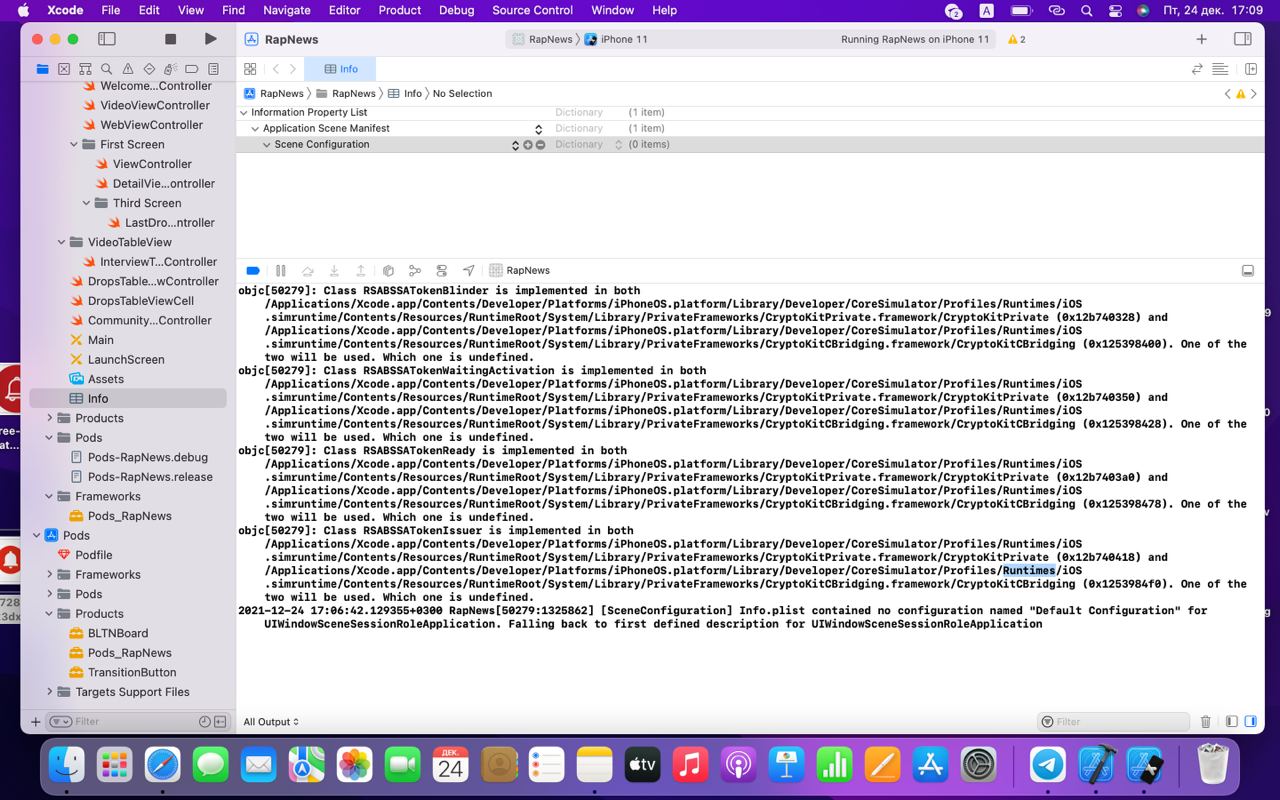The height and width of the screenshot is (800, 1280).
Task: Open Environment Overrides
Action: 441,271
